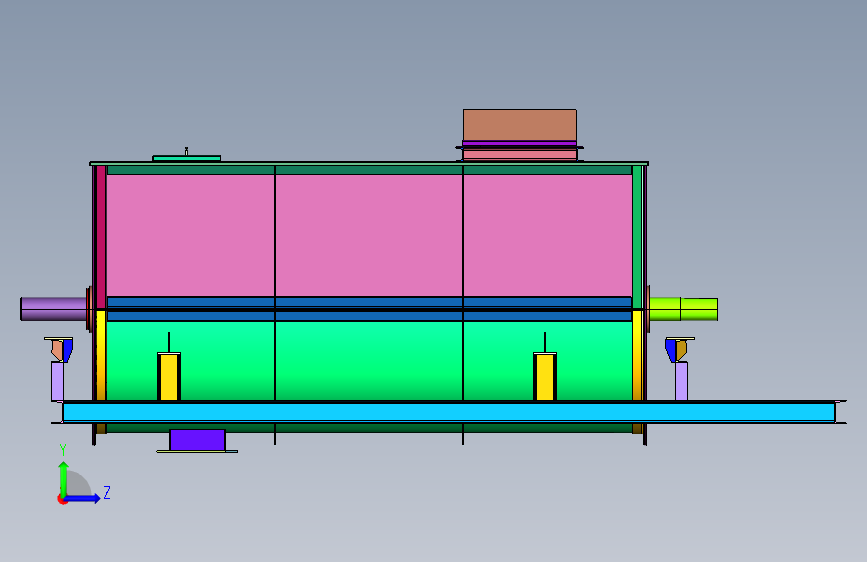The width and height of the screenshot is (867, 562).
Task: Select the magenta flange under the brown box
Action: click(x=520, y=143)
